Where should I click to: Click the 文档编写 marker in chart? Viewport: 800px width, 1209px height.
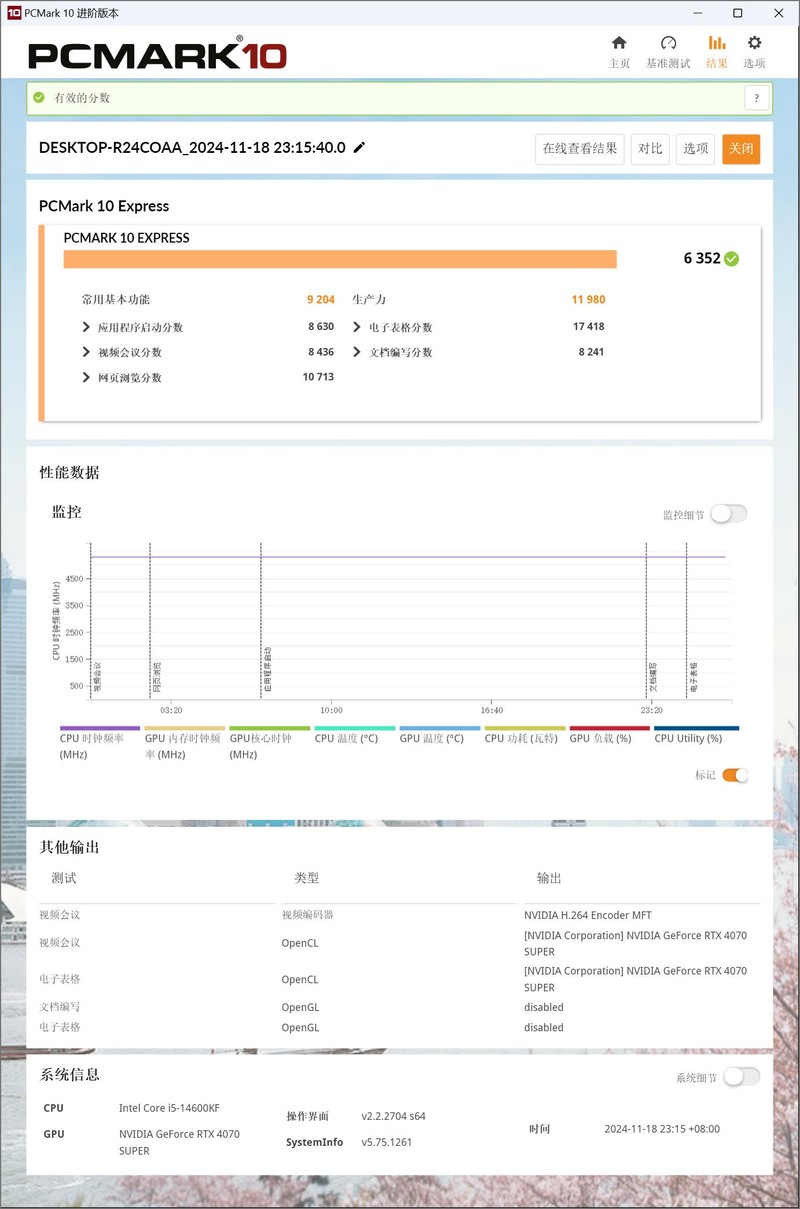click(x=653, y=677)
